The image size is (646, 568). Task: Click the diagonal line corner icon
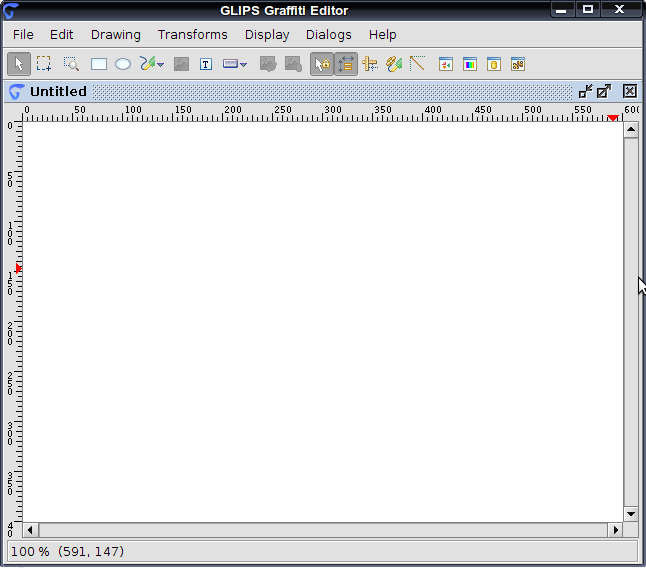point(417,64)
